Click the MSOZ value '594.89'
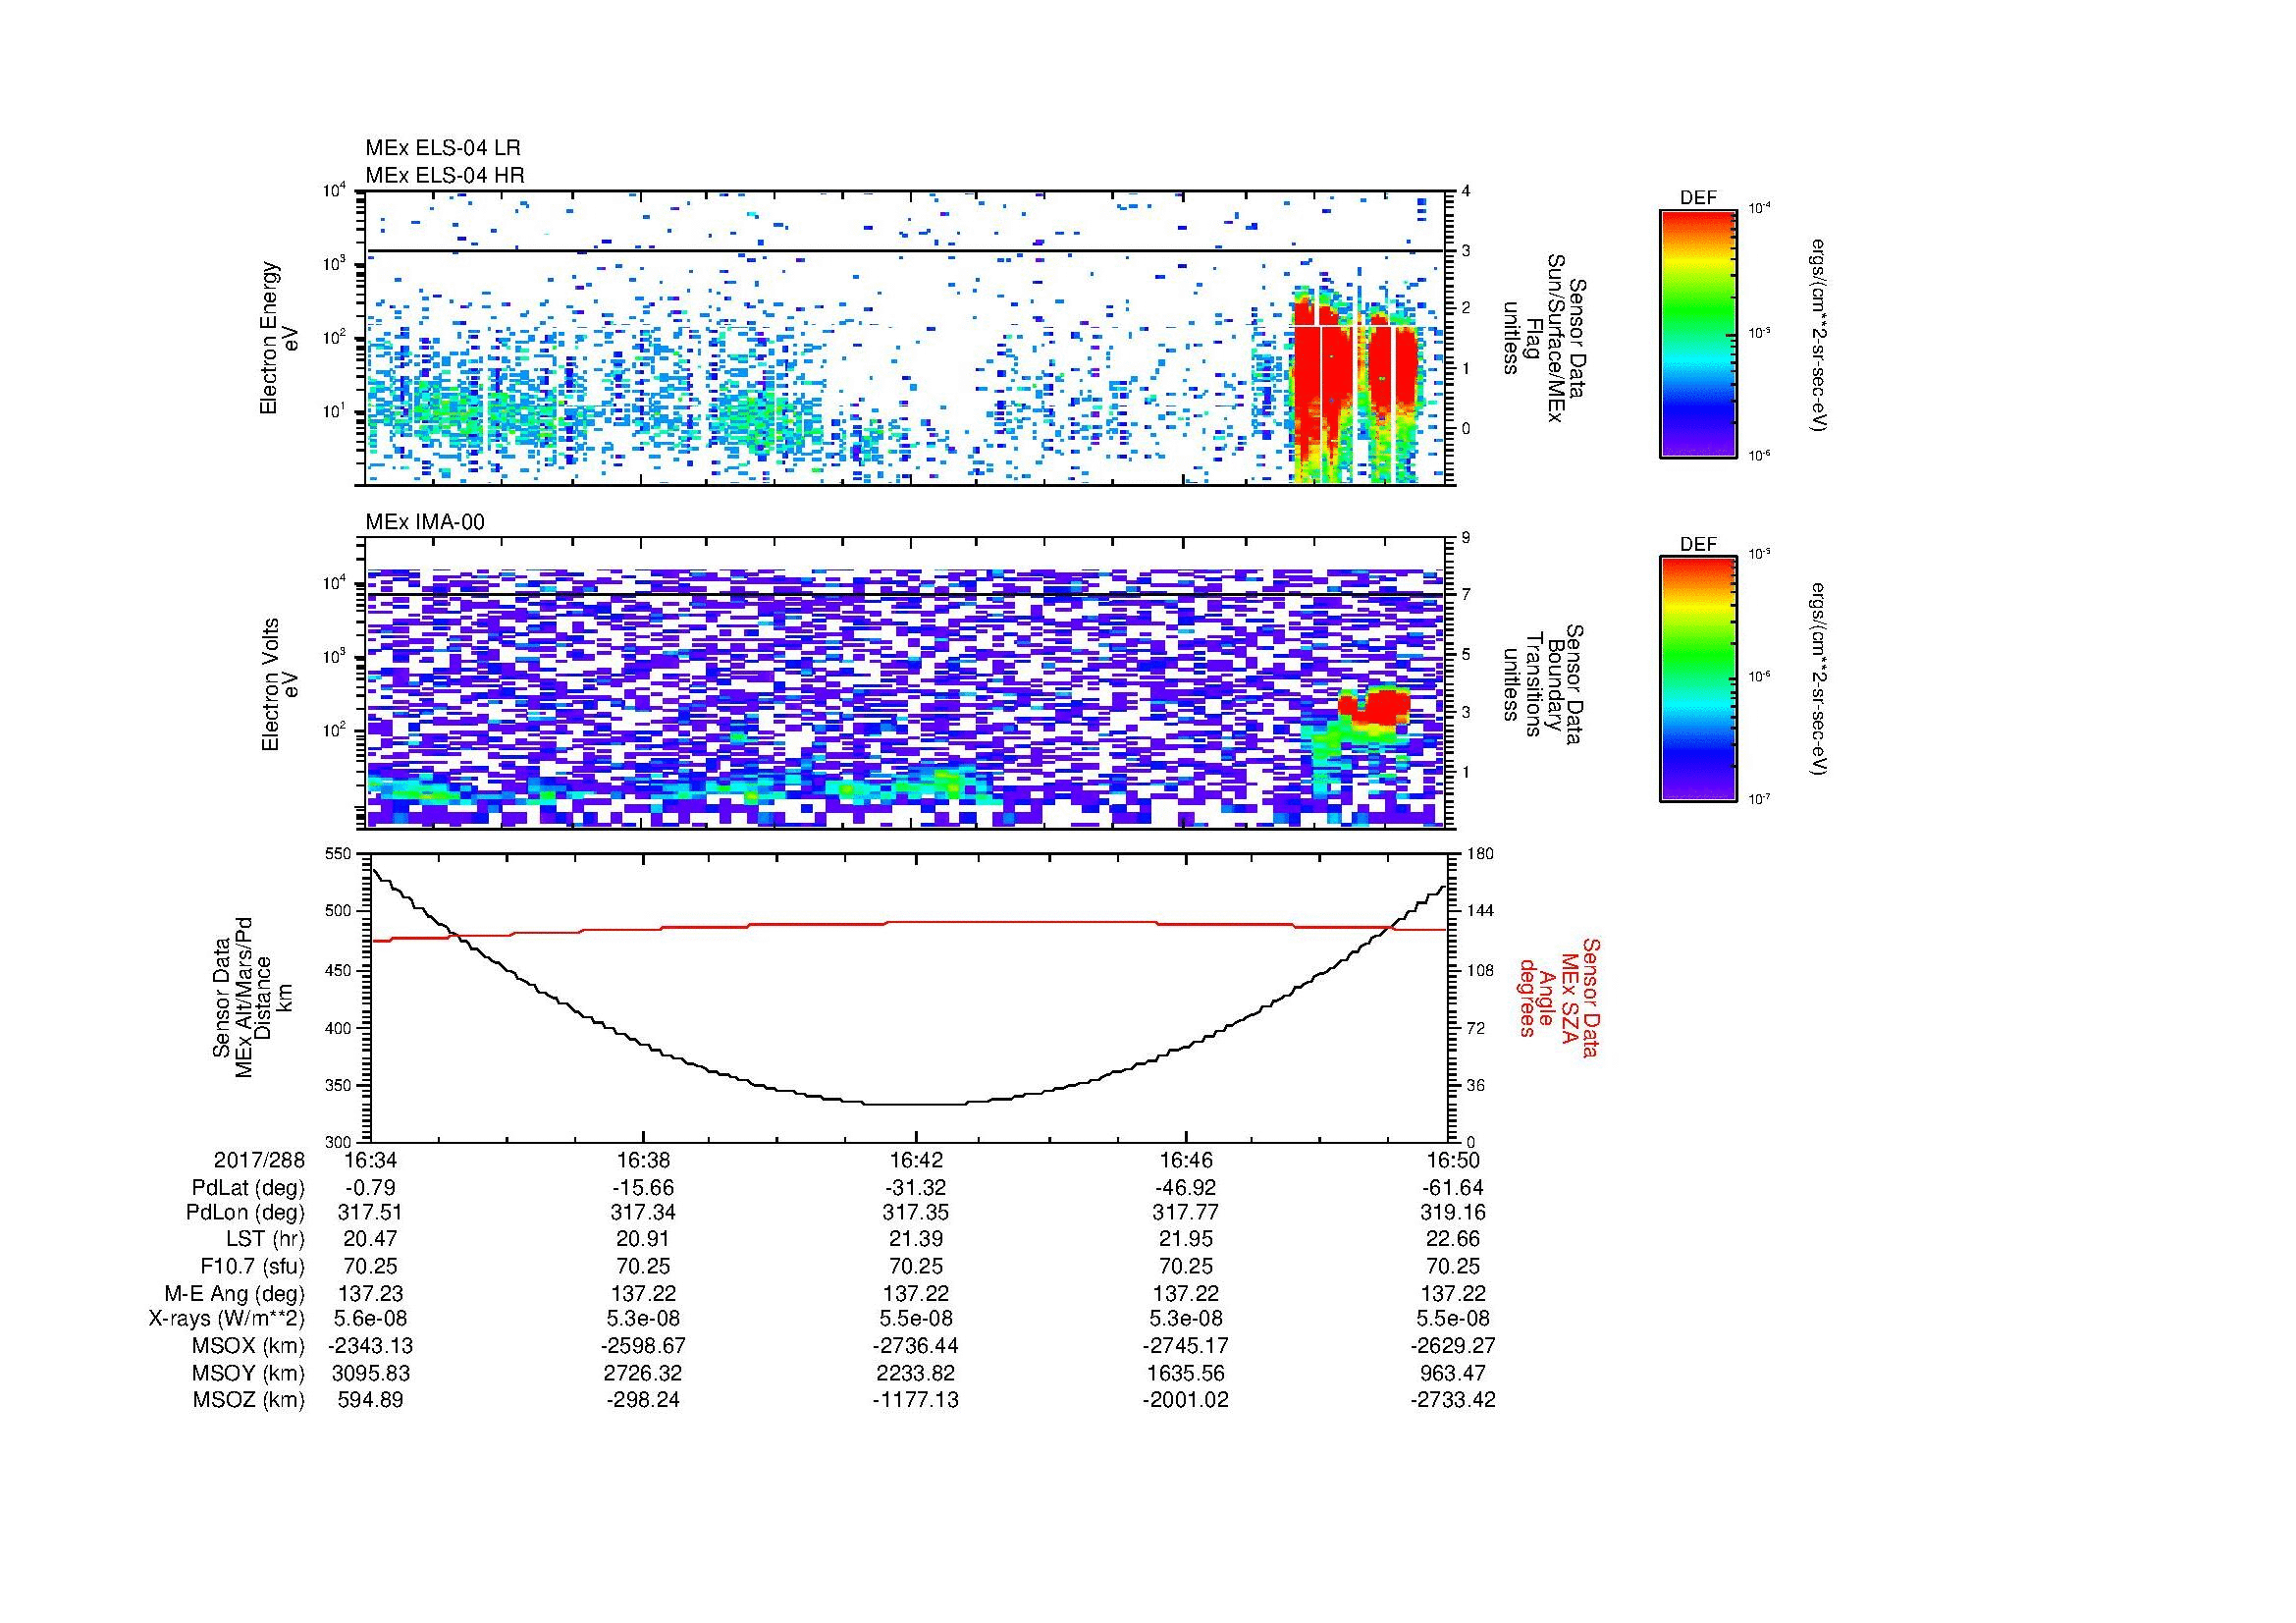 pos(371,1400)
